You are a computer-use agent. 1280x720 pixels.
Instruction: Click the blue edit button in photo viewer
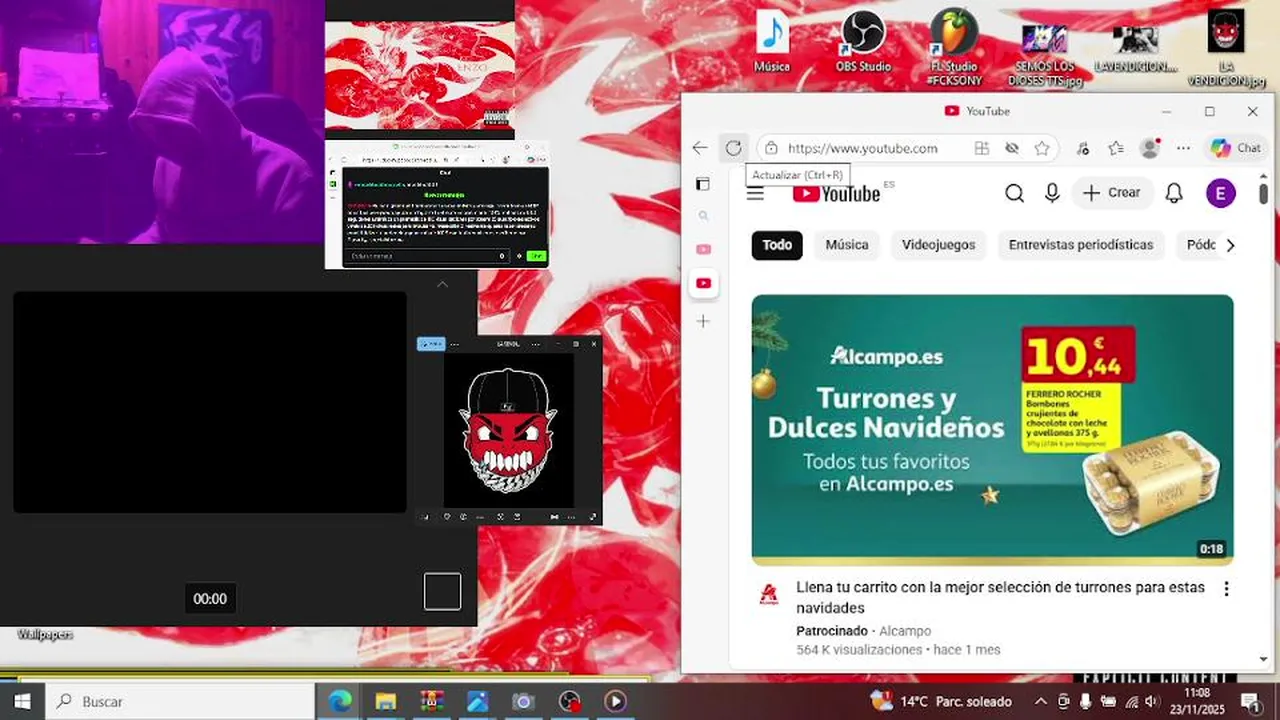coord(431,344)
